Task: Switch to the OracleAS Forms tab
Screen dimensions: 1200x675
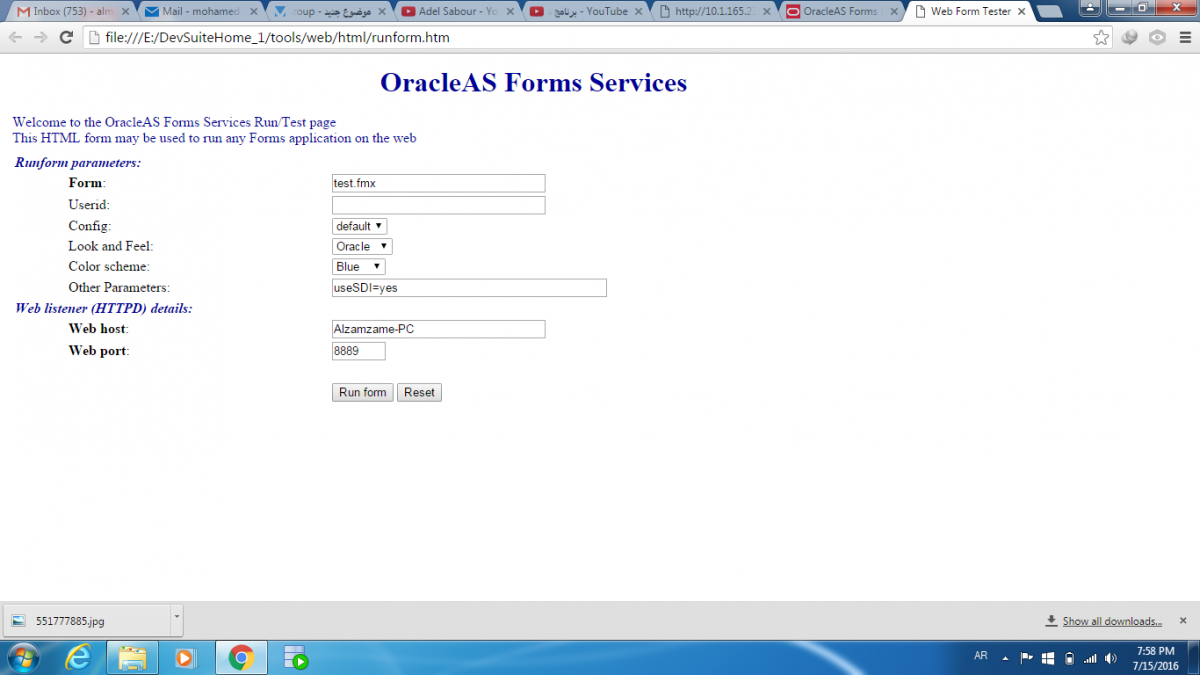Action: pos(838,12)
